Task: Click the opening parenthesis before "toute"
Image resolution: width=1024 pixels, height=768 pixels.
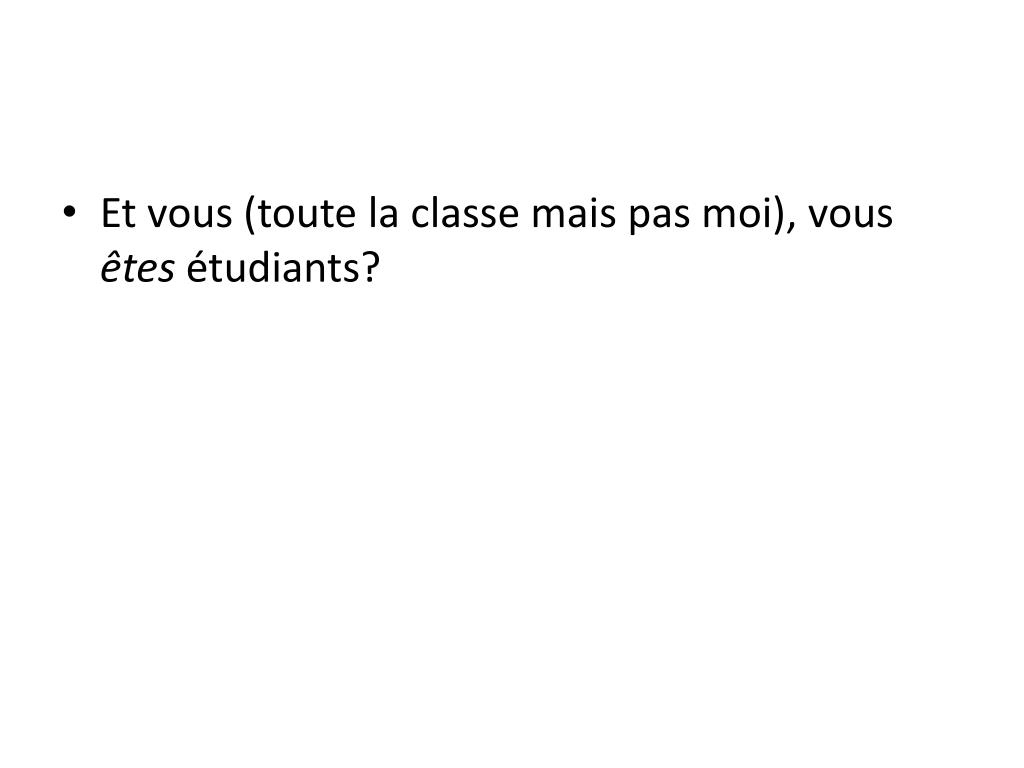Action: tap(249, 214)
